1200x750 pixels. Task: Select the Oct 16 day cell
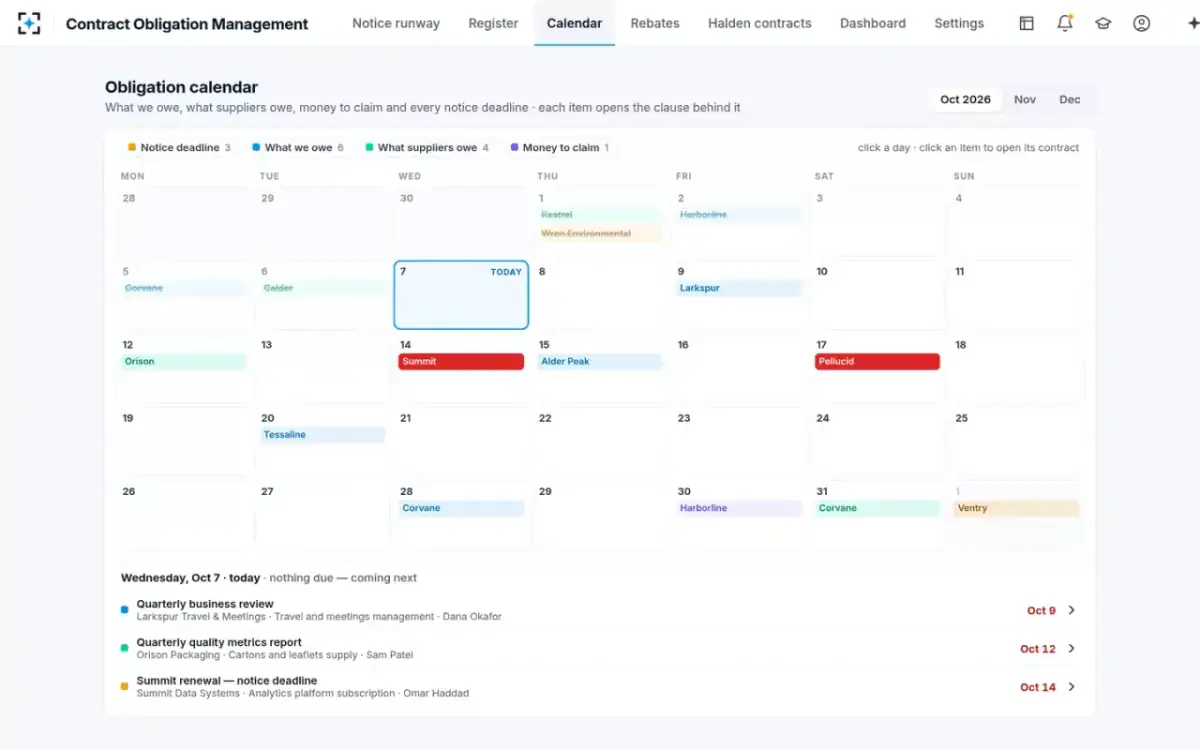[x=739, y=368]
